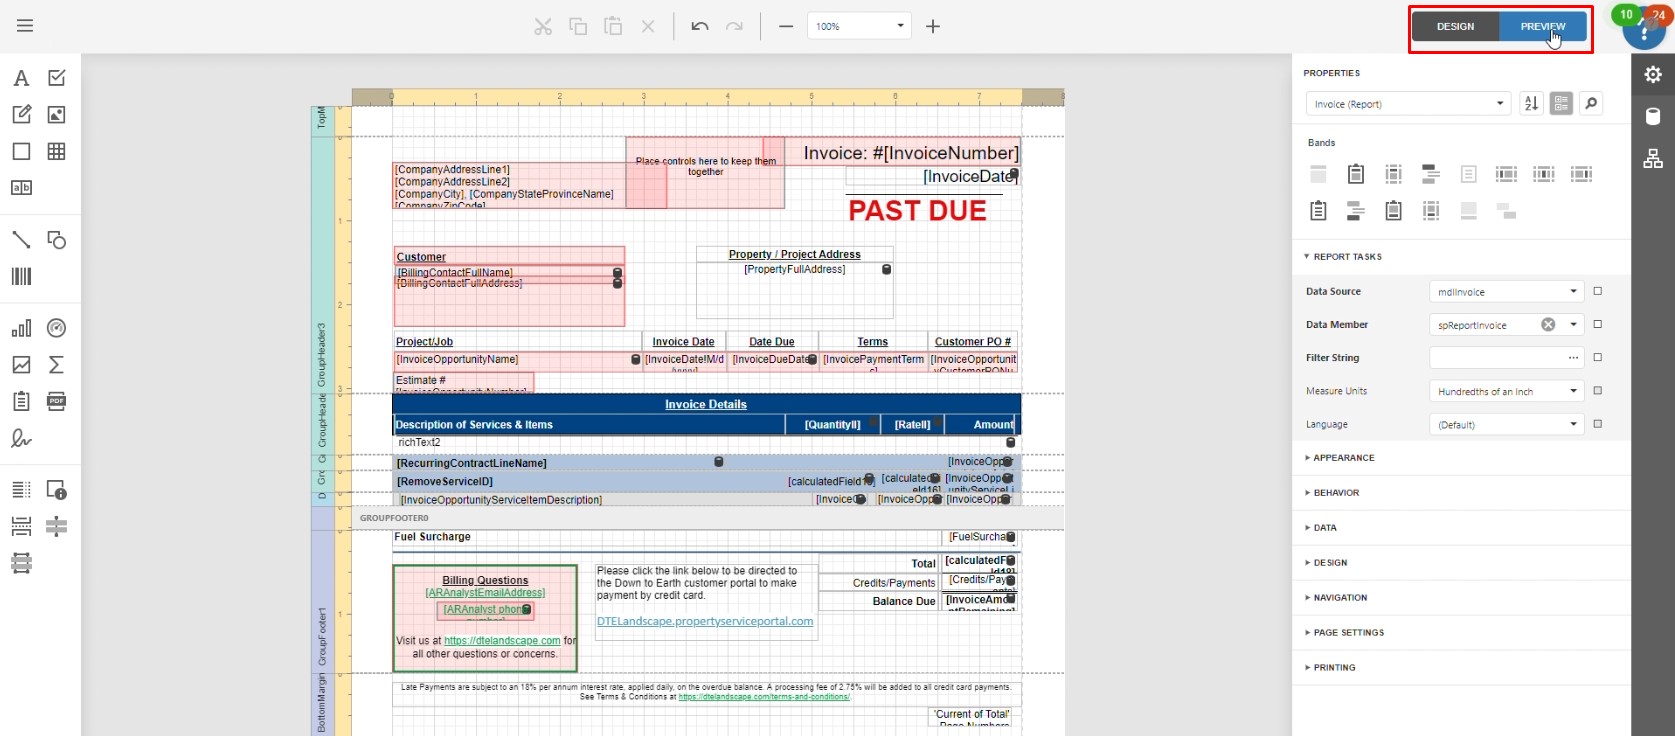Select the Check Box toolbox control

(x=57, y=78)
